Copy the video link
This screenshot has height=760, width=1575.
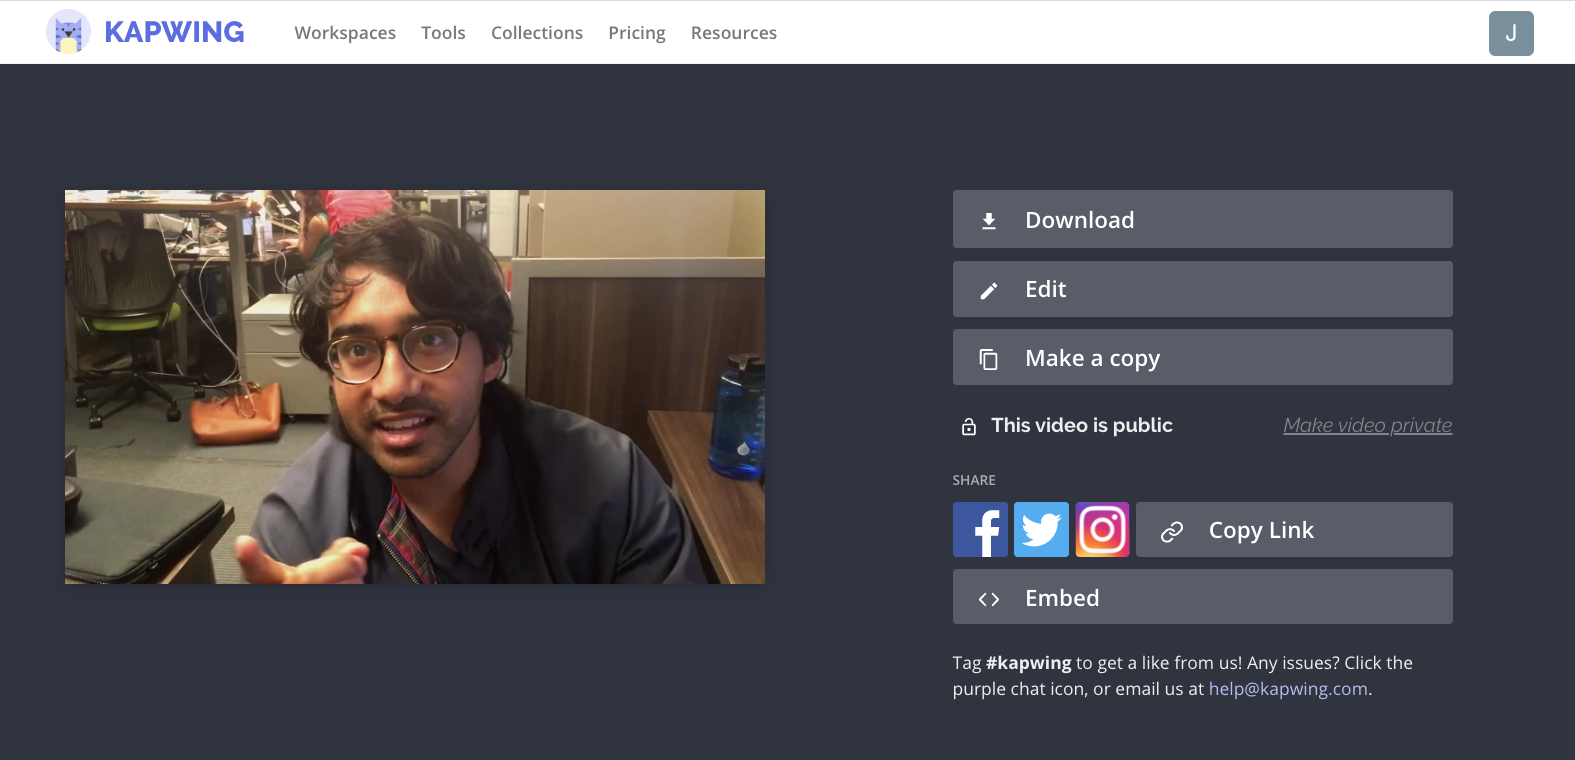1294,530
